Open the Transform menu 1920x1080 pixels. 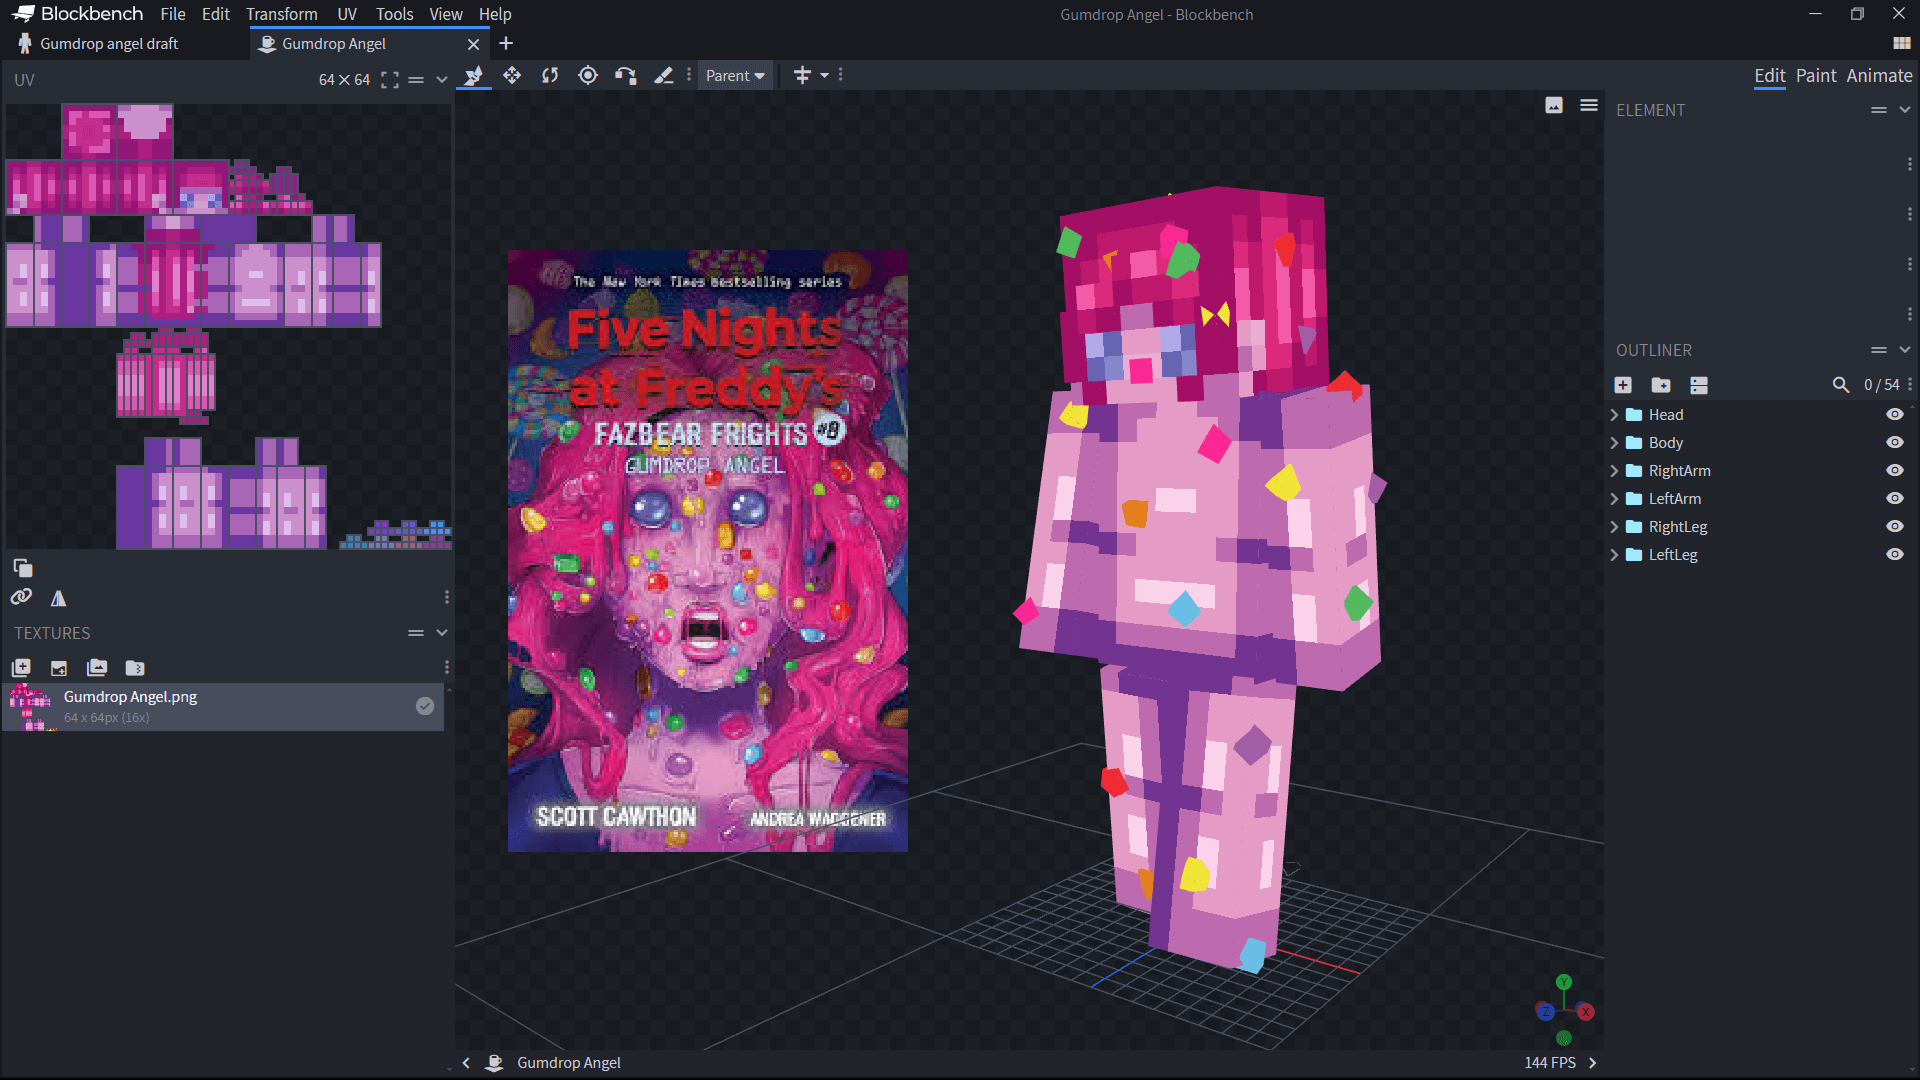pos(282,14)
